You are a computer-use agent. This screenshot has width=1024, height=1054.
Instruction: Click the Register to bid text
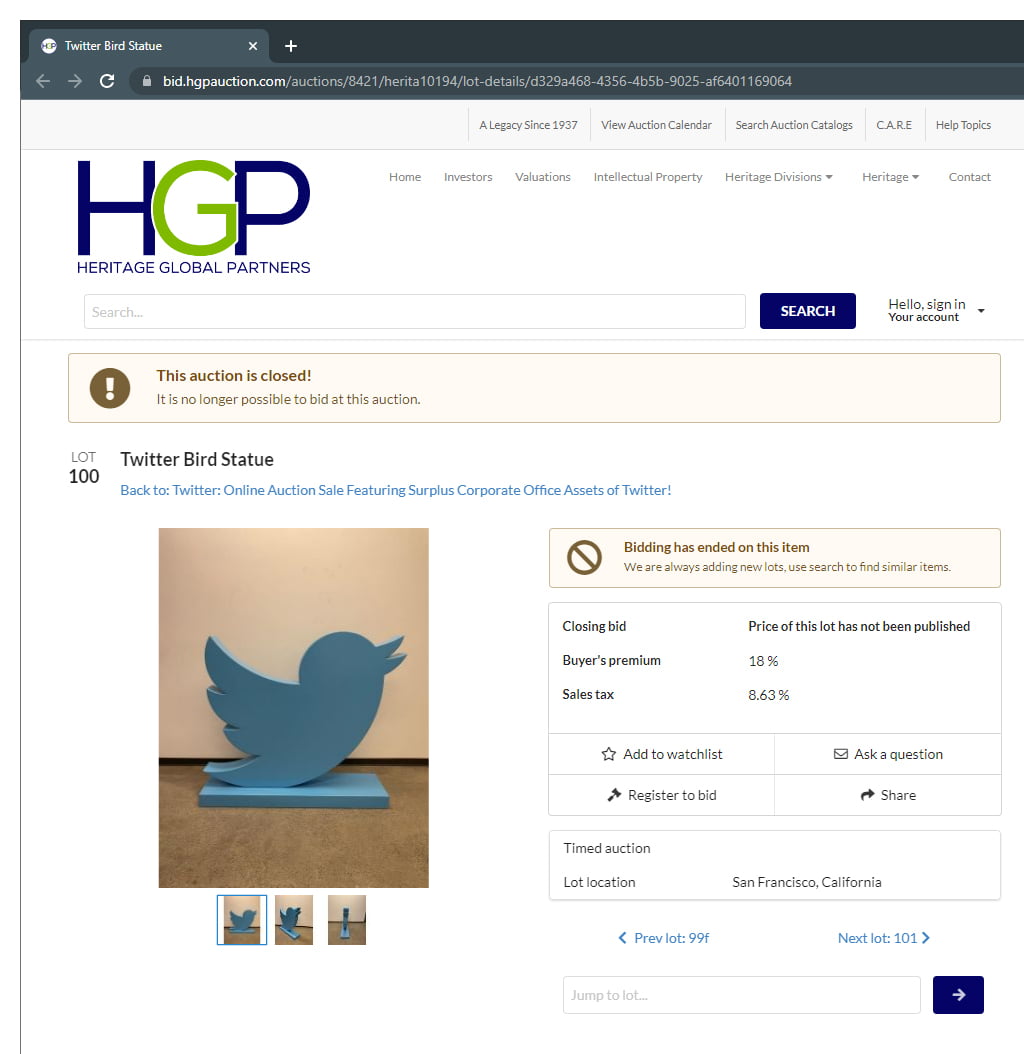pyautogui.click(x=672, y=795)
